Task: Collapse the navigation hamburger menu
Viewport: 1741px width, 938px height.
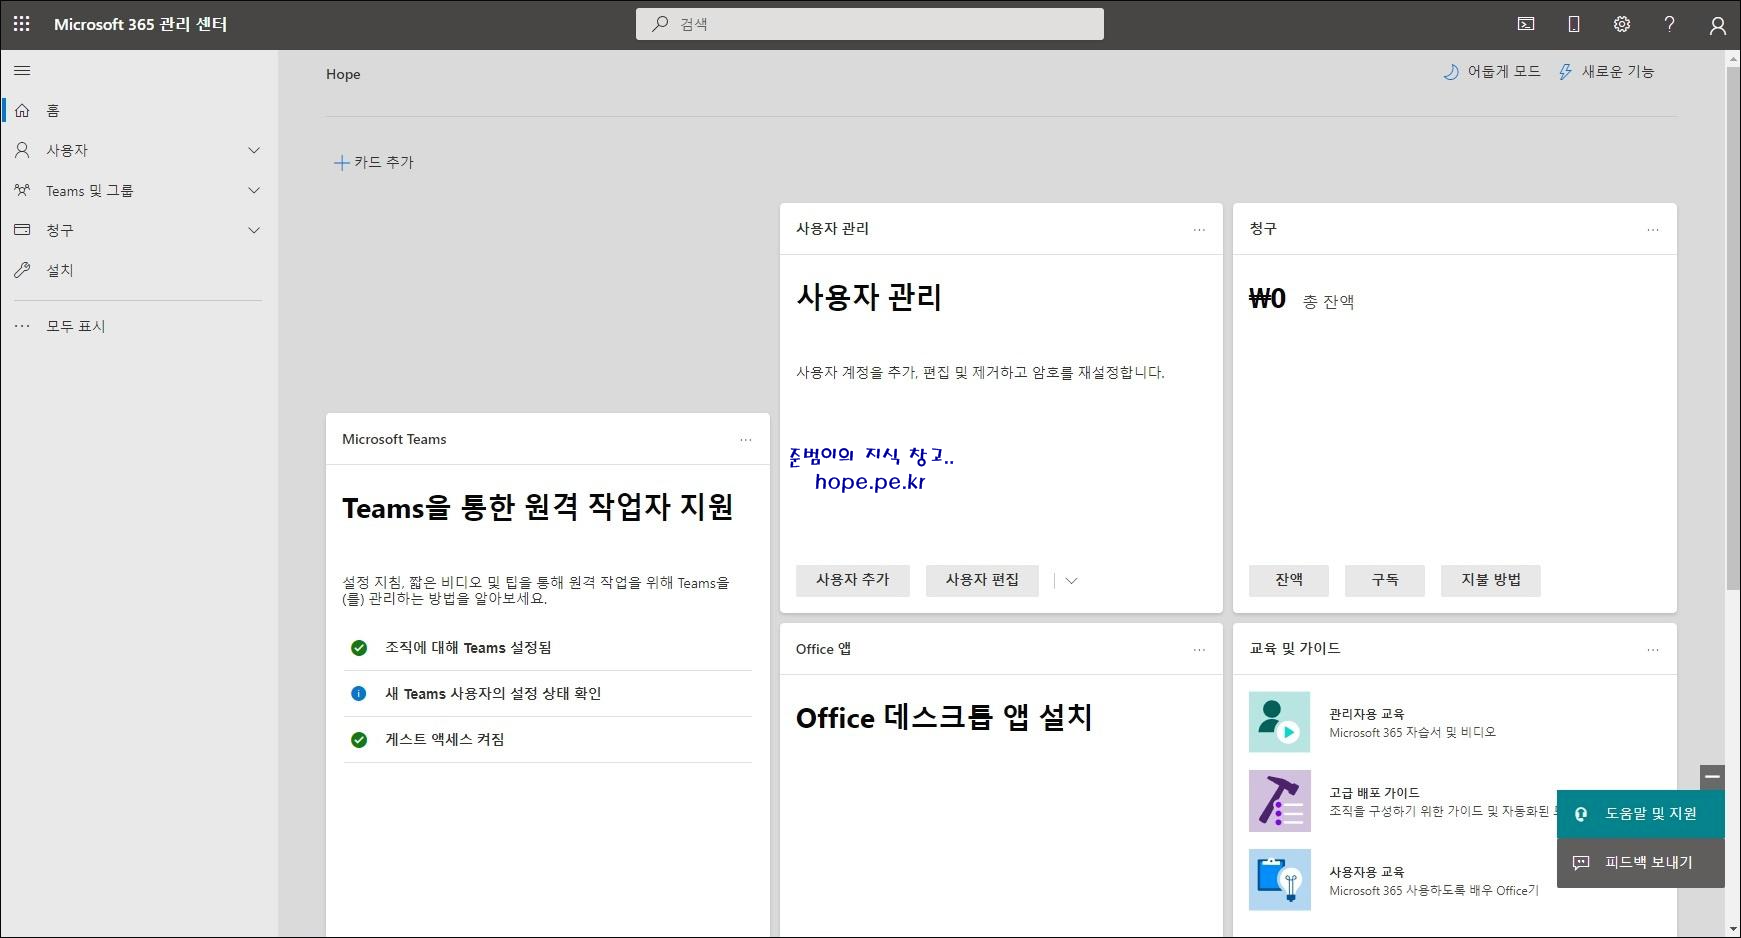Action: point(22,71)
